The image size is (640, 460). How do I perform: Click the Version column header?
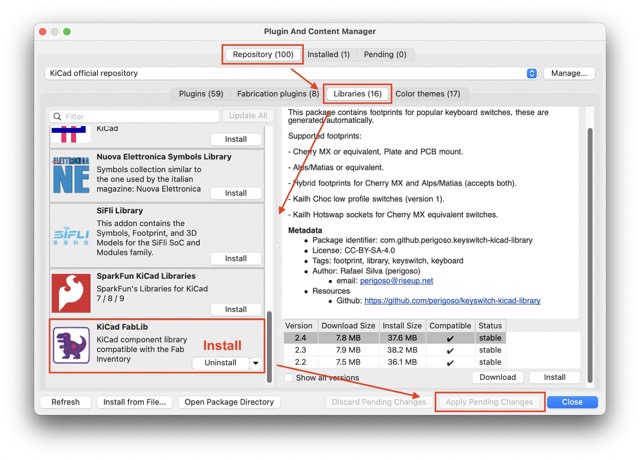pyautogui.click(x=300, y=326)
